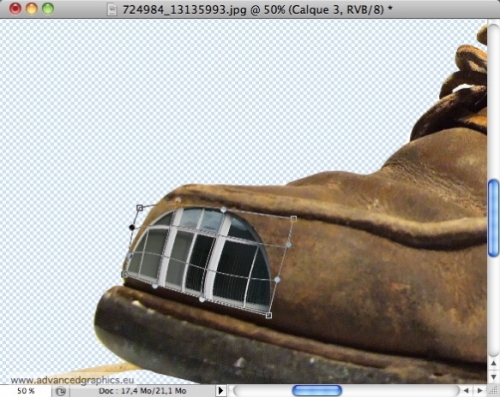500x397 pixels.
Task: Click the document proxy icon in title bar
Action: 112,9
